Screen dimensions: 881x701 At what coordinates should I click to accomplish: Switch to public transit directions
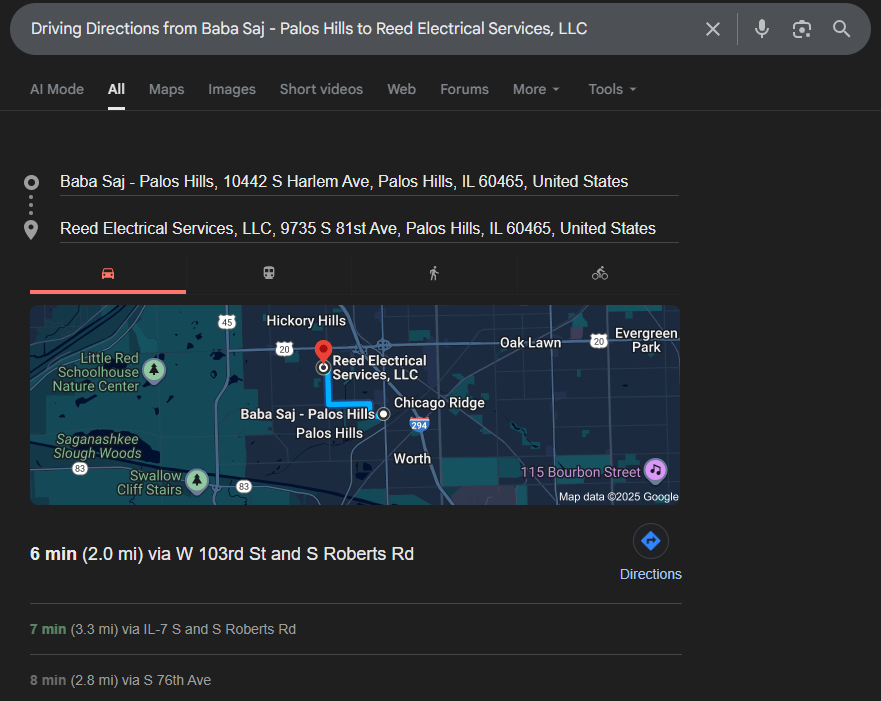pos(269,273)
